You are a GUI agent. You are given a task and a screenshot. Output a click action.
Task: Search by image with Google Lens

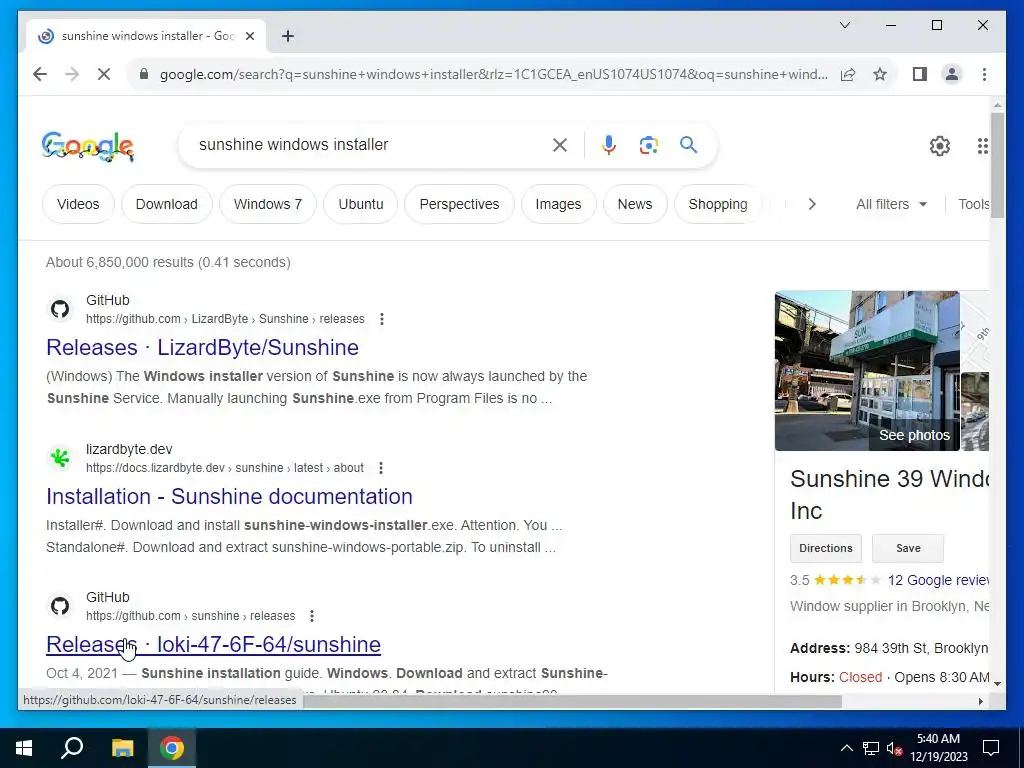click(x=648, y=145)
